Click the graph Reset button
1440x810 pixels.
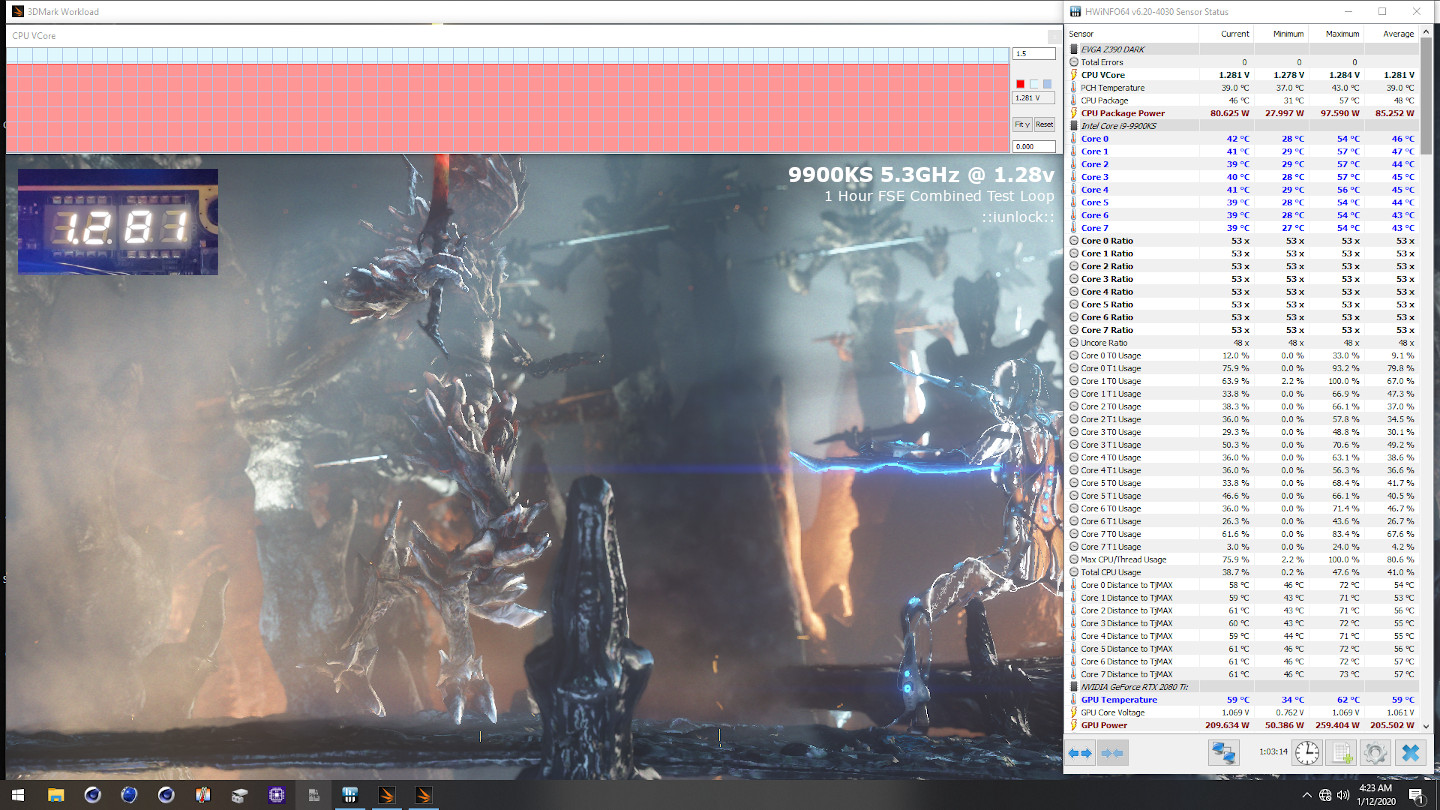(1044, 125)
